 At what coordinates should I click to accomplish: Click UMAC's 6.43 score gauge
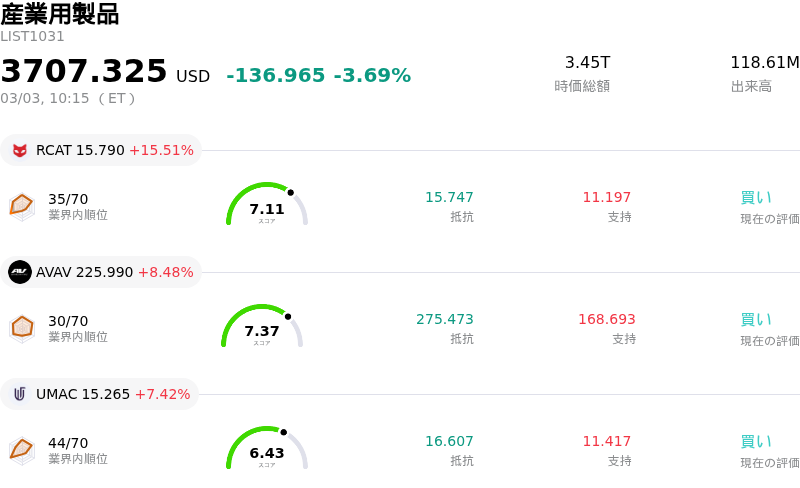pos(267,449)
